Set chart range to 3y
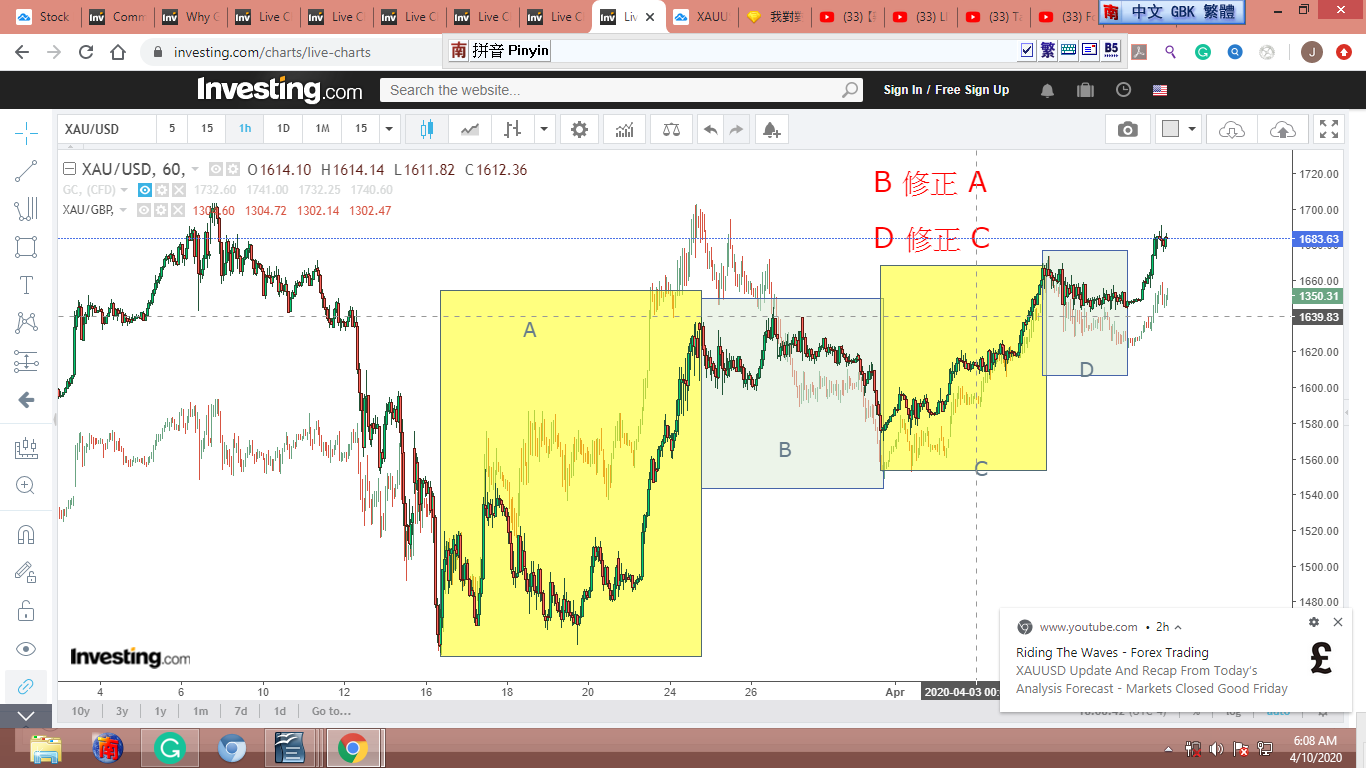Viewport: 1366px width, 768px height. pyautogui.click(x=122, y=711)
